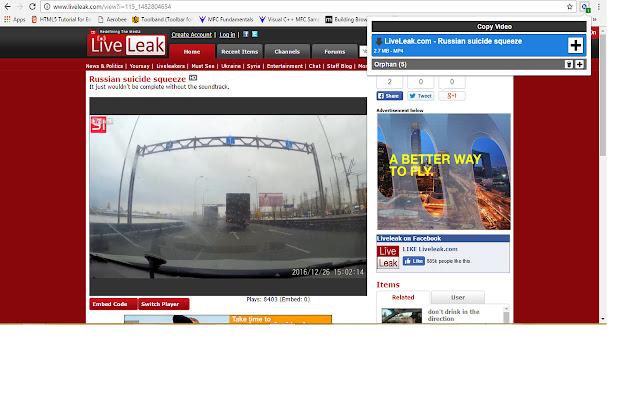
Task: Open the don't drink in the direction thumbnail
Action: pos(402,316)
